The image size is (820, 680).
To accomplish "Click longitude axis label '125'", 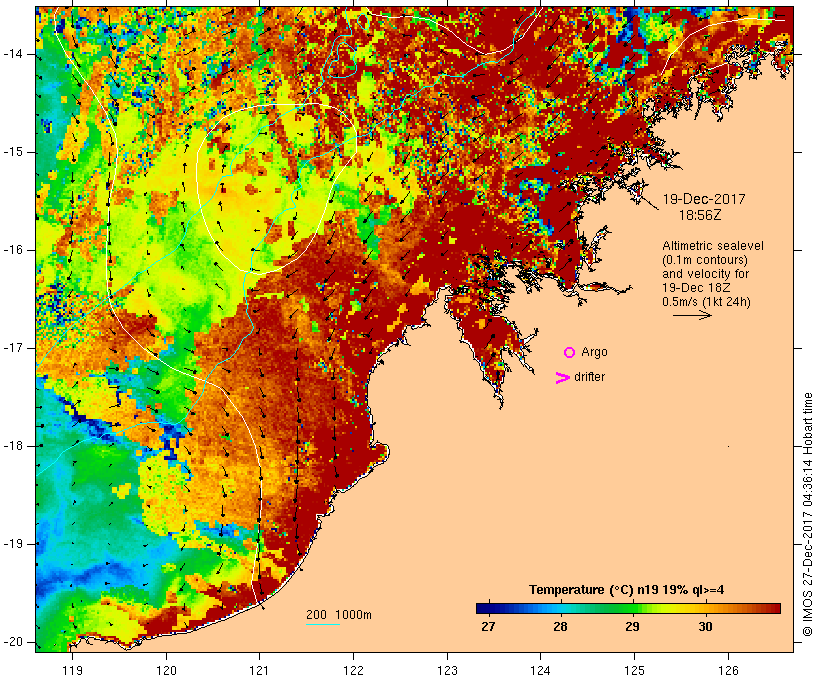I will pos(634,670).
